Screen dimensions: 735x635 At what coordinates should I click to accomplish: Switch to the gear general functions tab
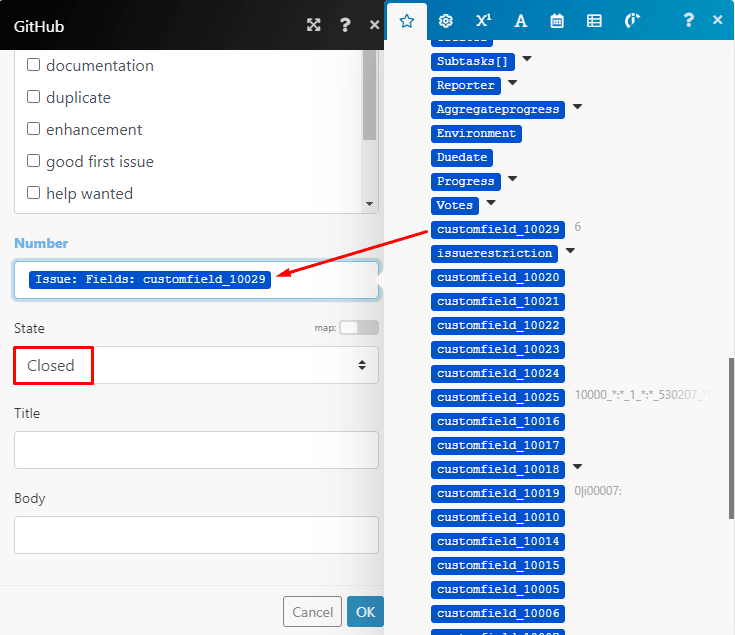pyautogui.click(x=446, y=20)
